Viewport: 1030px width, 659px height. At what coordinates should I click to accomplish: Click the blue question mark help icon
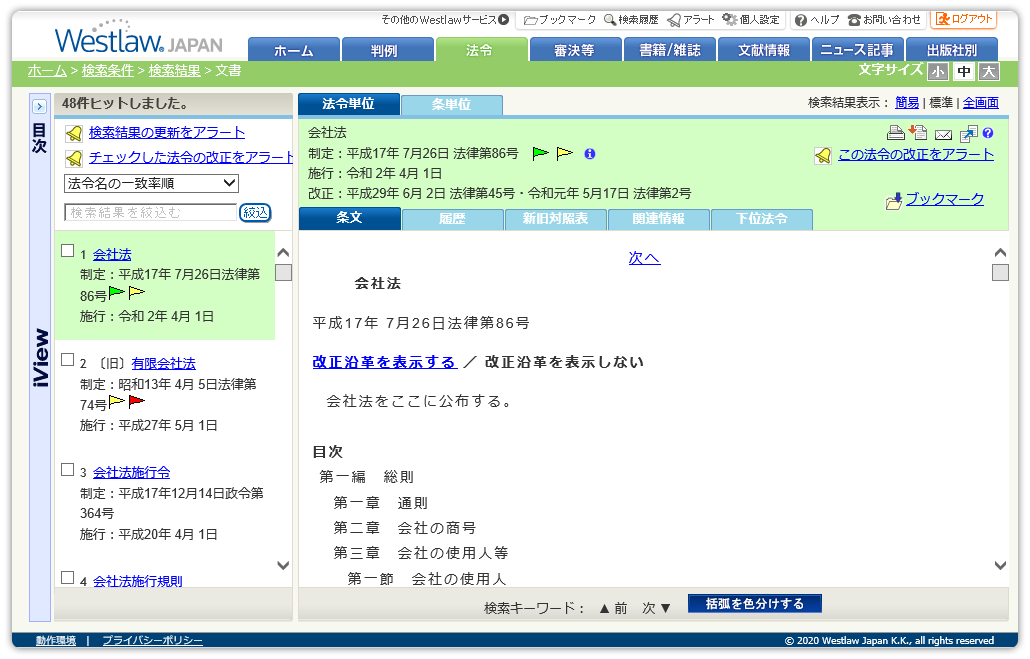tap(988, 133)
